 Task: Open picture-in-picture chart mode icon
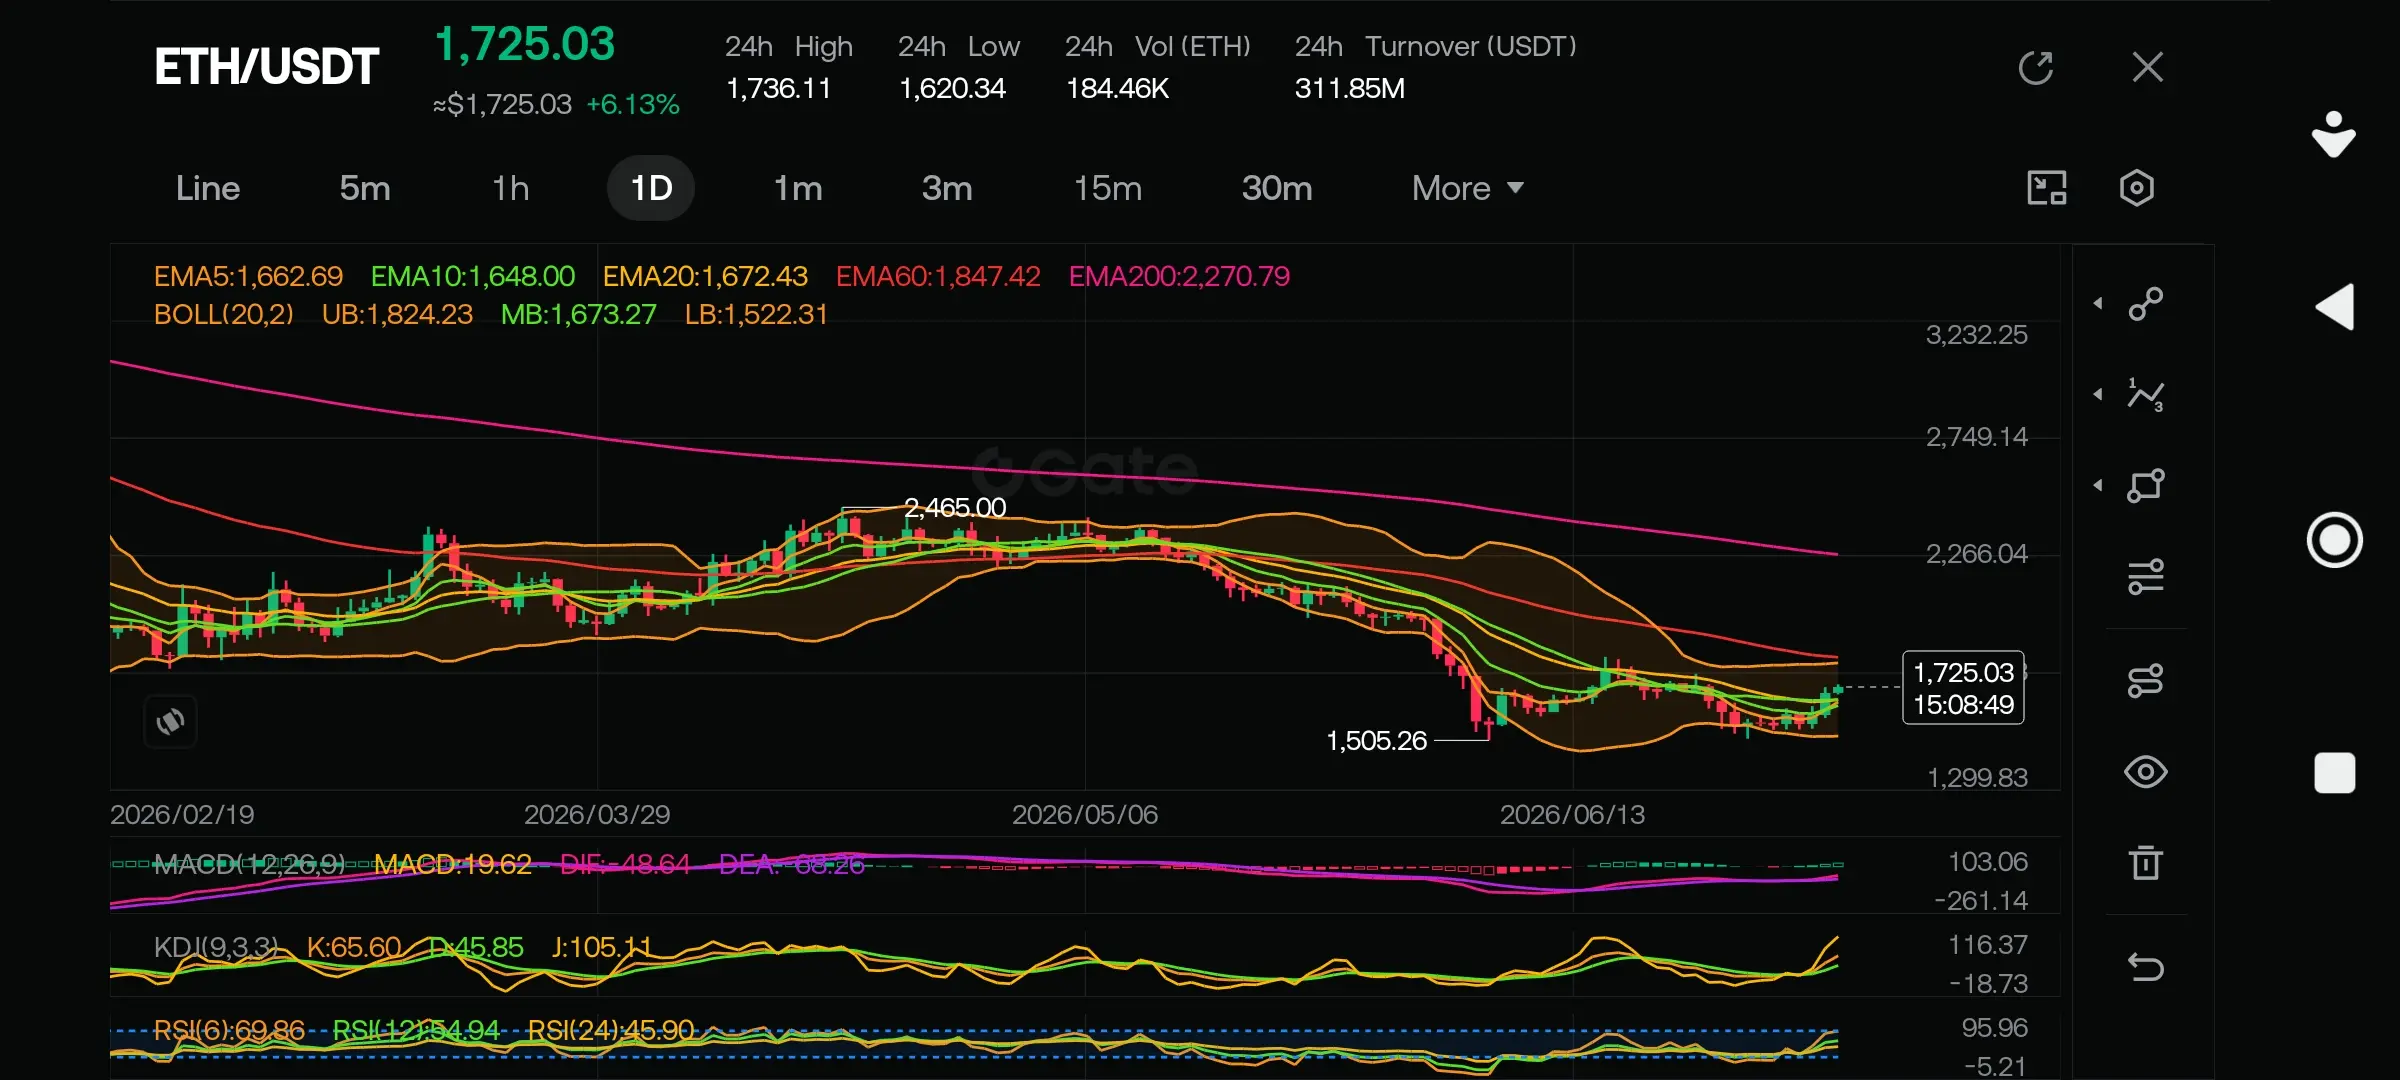(2046, 188)
